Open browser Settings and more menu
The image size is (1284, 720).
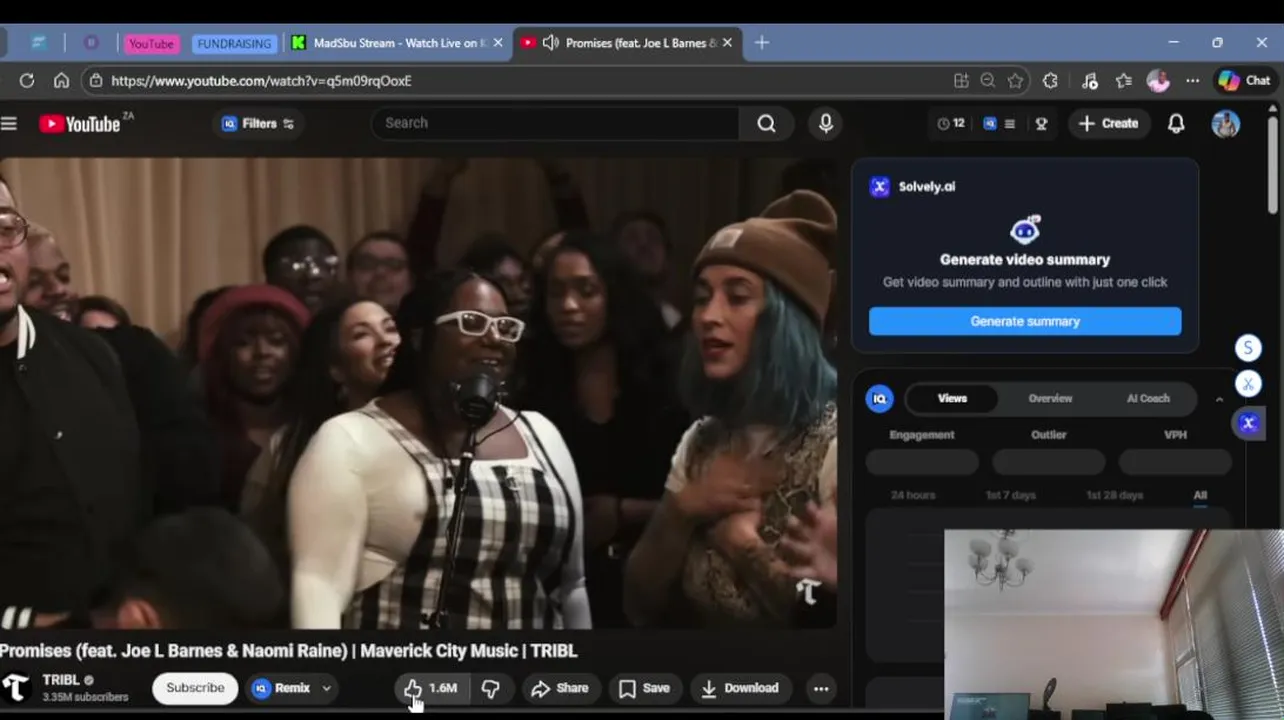pyautogui.click(x=1192, y=81)
